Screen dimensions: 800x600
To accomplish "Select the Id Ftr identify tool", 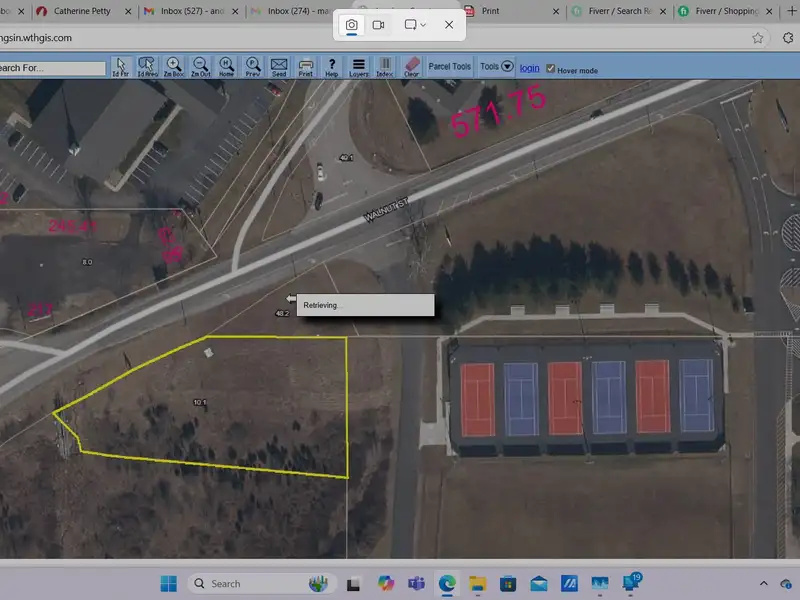I will click(122, 67).
